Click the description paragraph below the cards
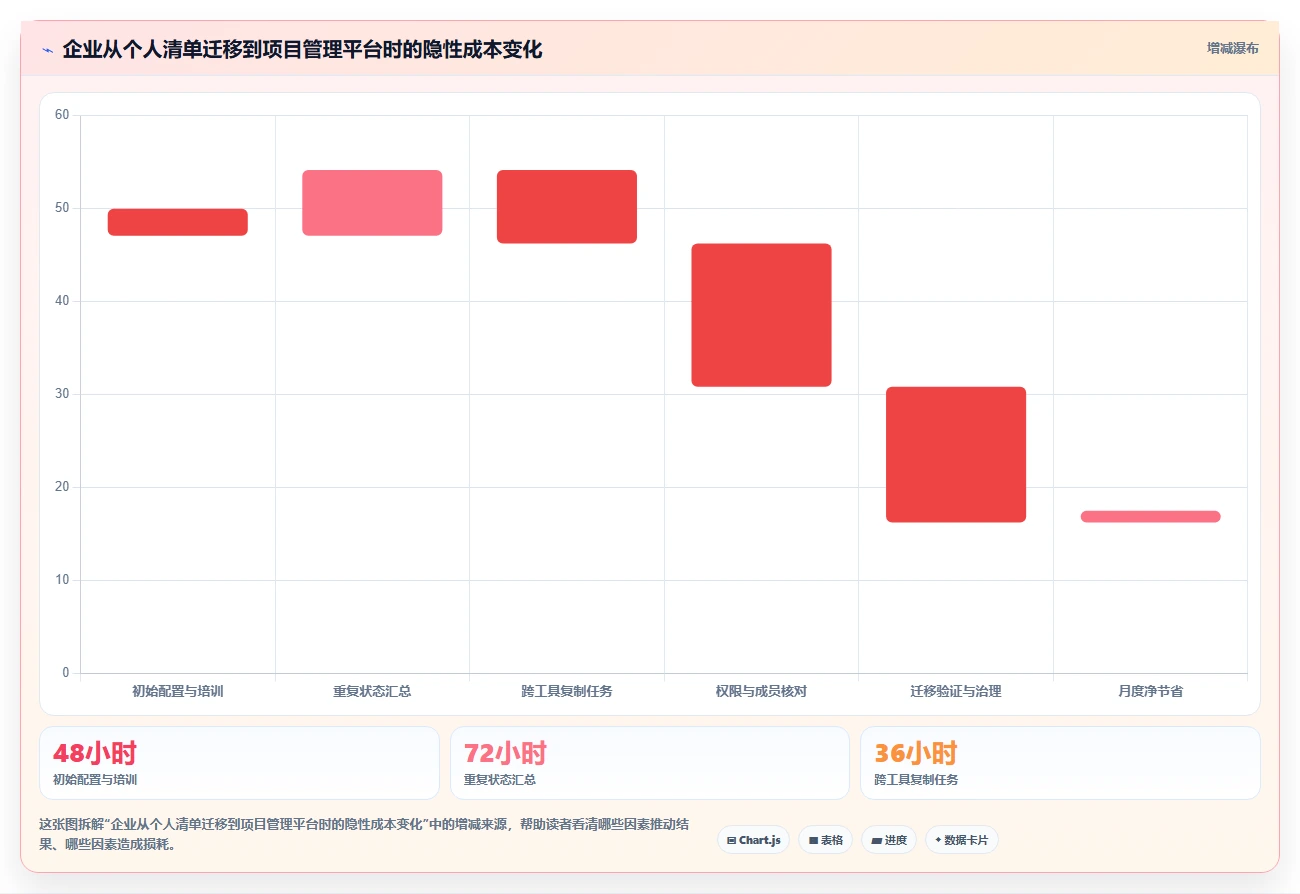 pos(363,834)
